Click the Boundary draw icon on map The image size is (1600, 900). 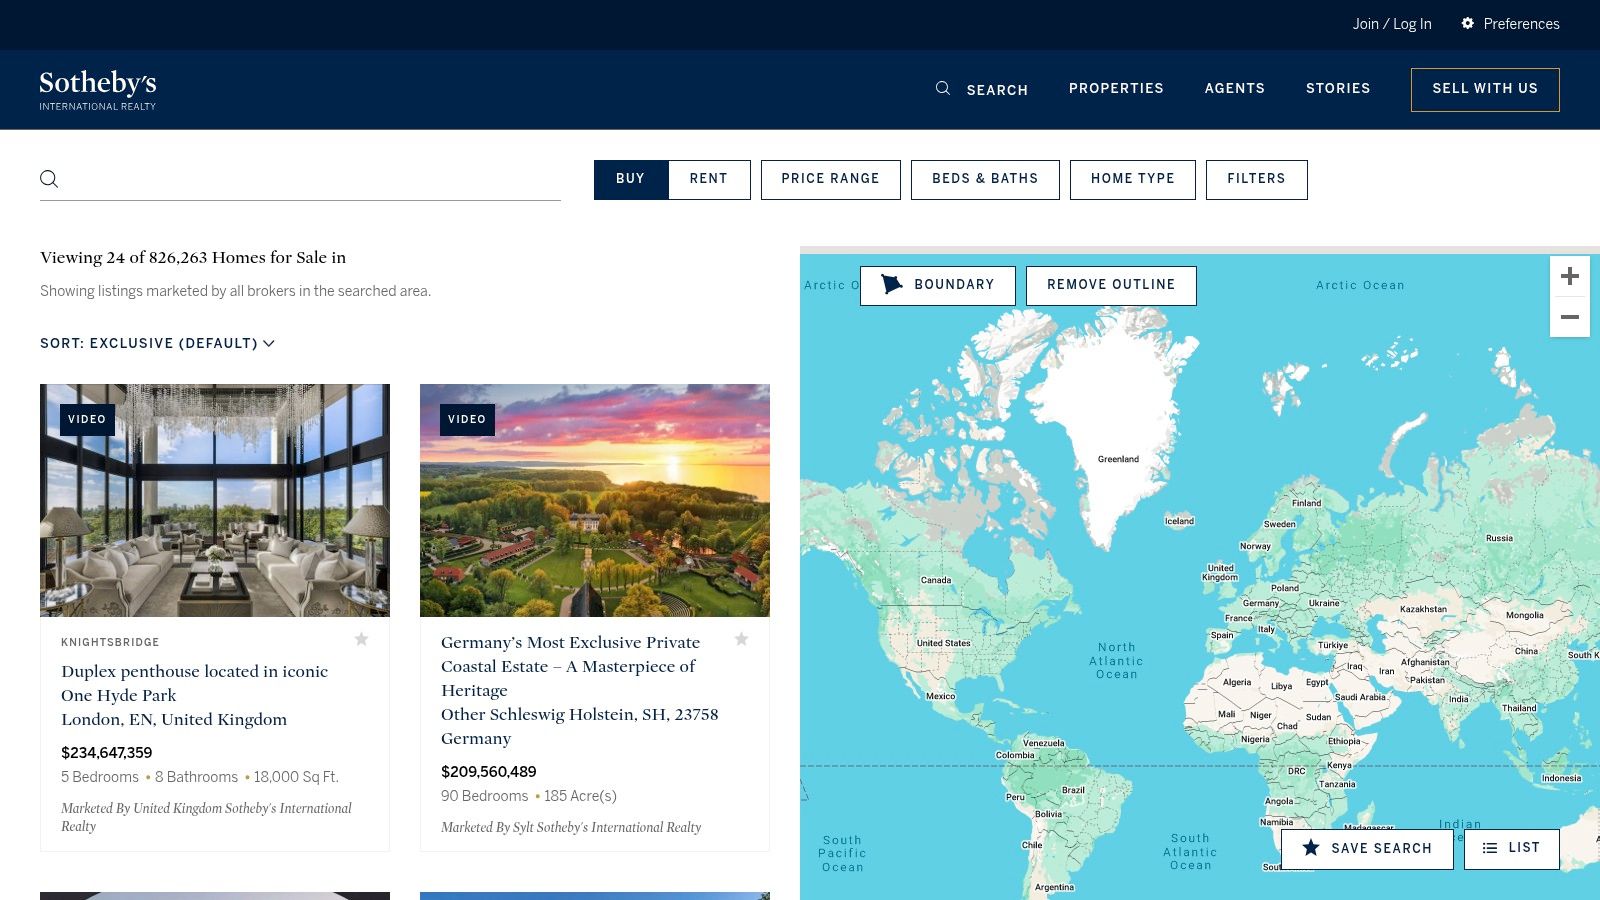(x=891, y=285)
